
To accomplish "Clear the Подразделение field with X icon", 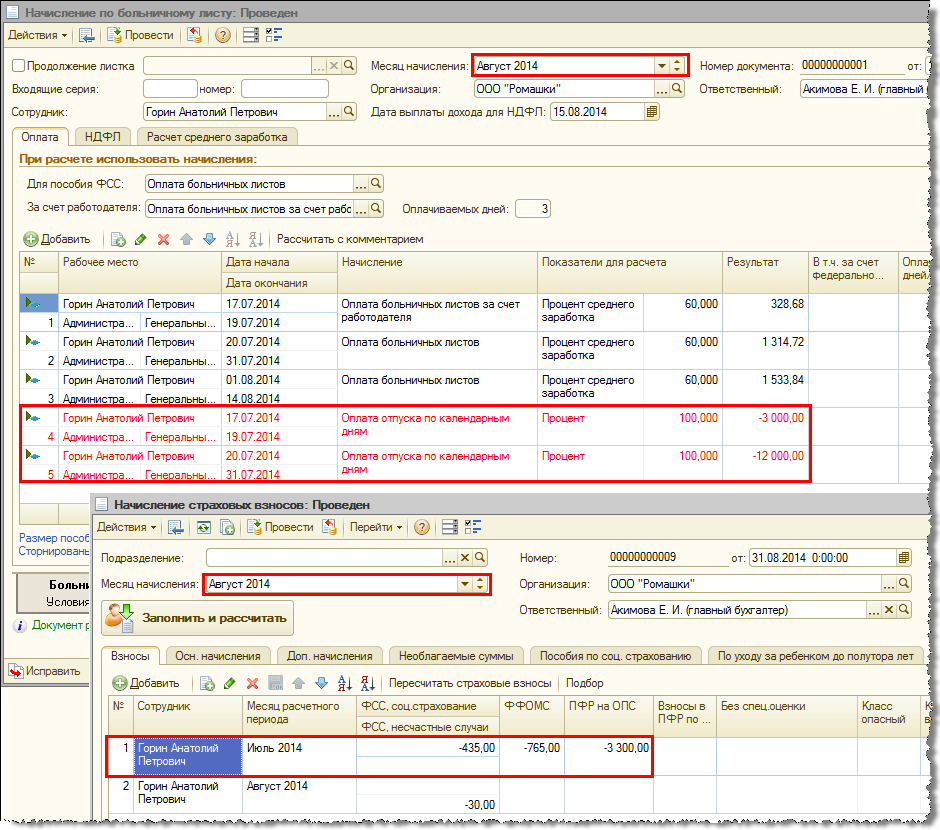I will pos(465,557).
